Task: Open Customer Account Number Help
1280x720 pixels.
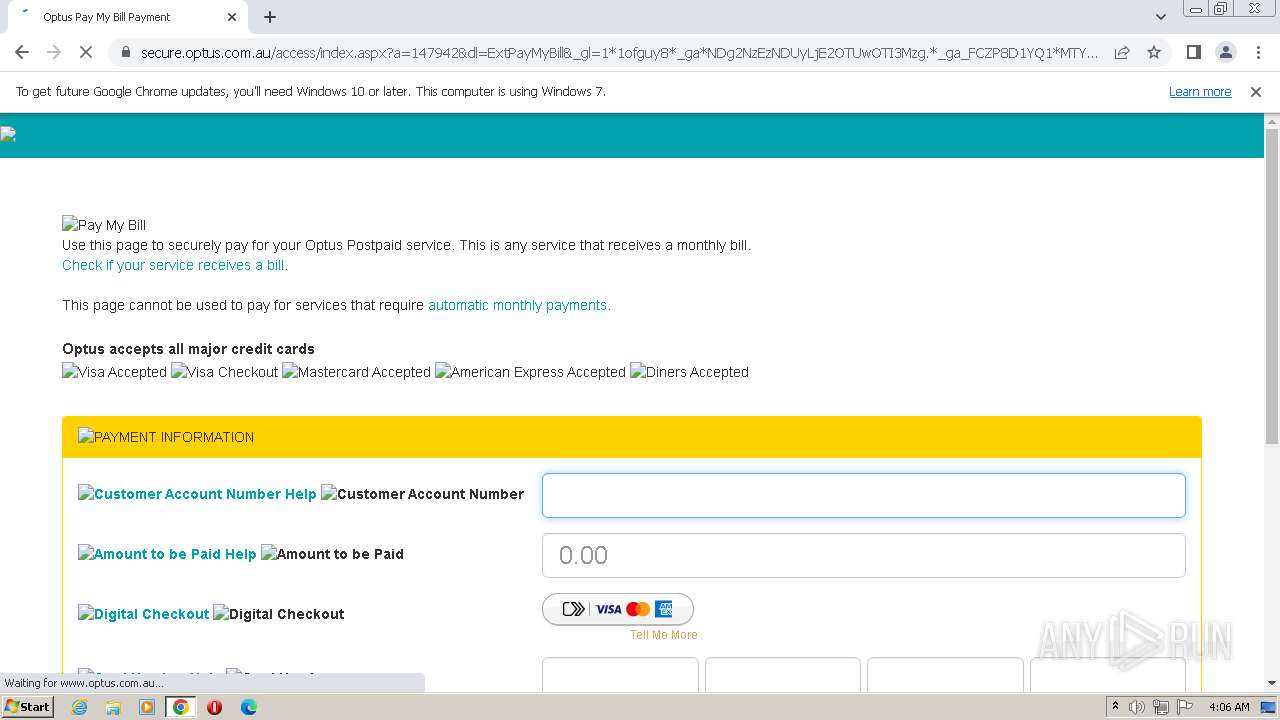Action: [x=197, y=494]
